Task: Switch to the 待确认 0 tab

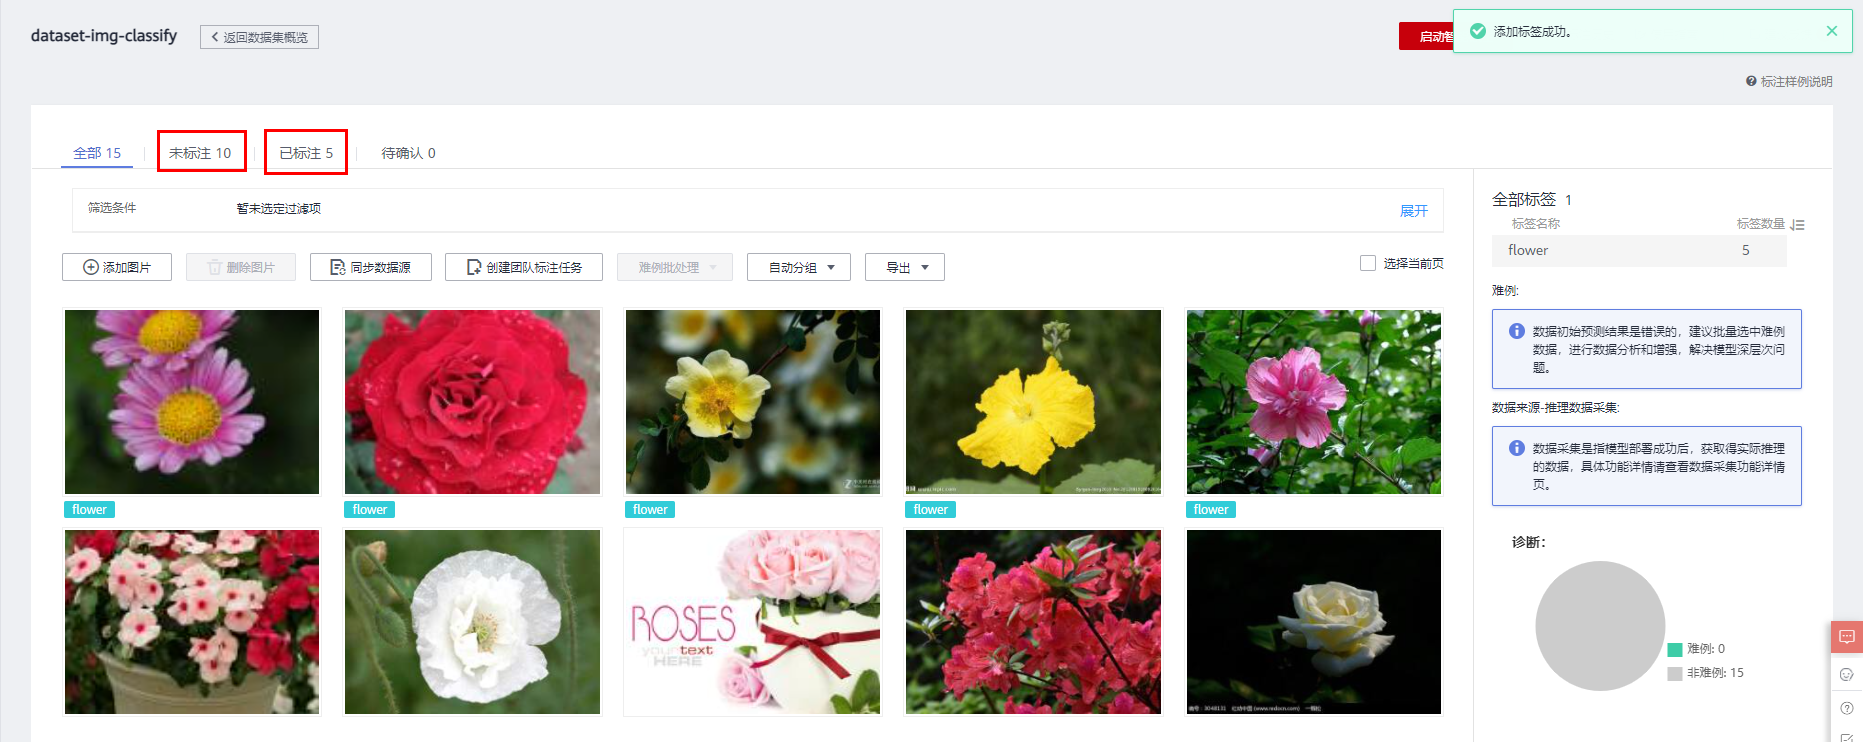Action: point(408,153)
